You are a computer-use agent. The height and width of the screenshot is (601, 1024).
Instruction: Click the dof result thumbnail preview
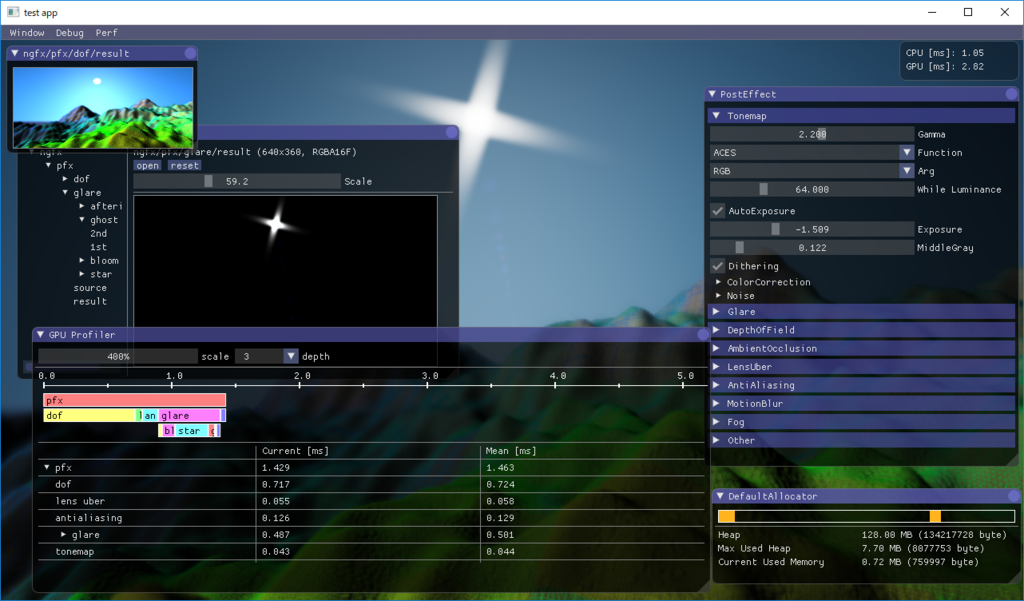(x=103, y=107)
